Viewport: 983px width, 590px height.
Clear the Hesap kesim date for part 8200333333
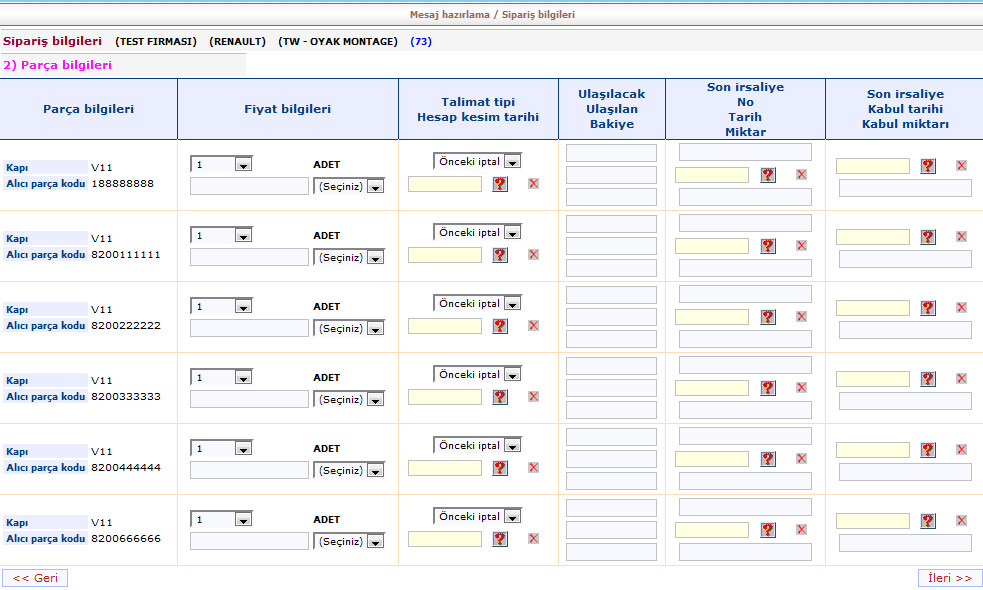[x=533, y=397]
